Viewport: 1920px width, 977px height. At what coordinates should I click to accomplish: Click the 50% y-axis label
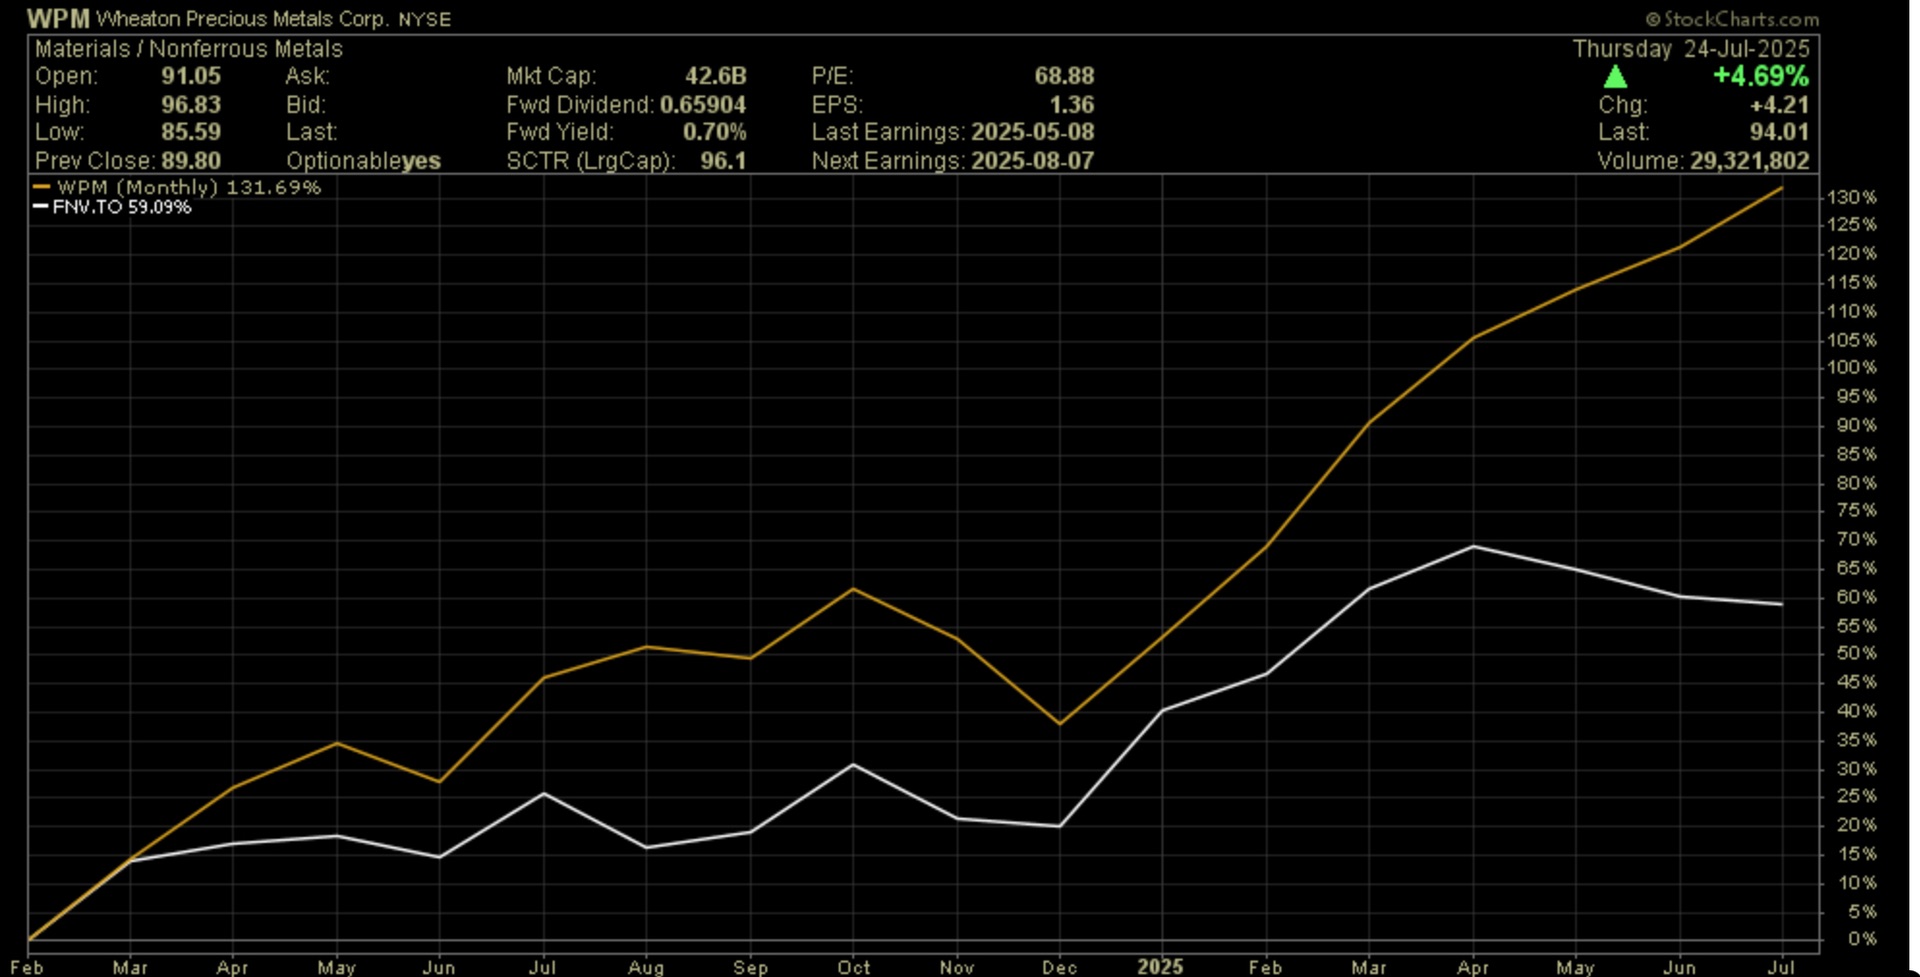(x=1856, y=654)
